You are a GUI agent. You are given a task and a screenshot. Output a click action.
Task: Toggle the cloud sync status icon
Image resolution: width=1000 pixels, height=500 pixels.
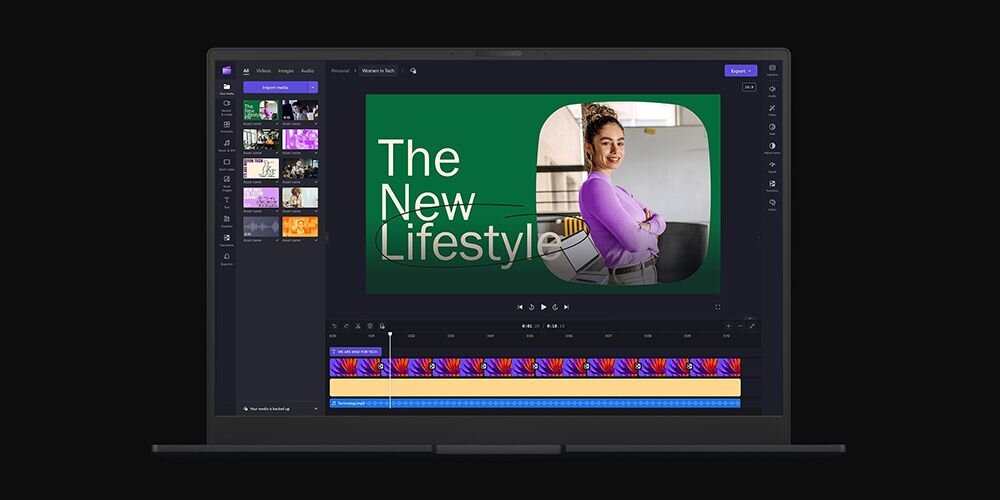(413, 71)
